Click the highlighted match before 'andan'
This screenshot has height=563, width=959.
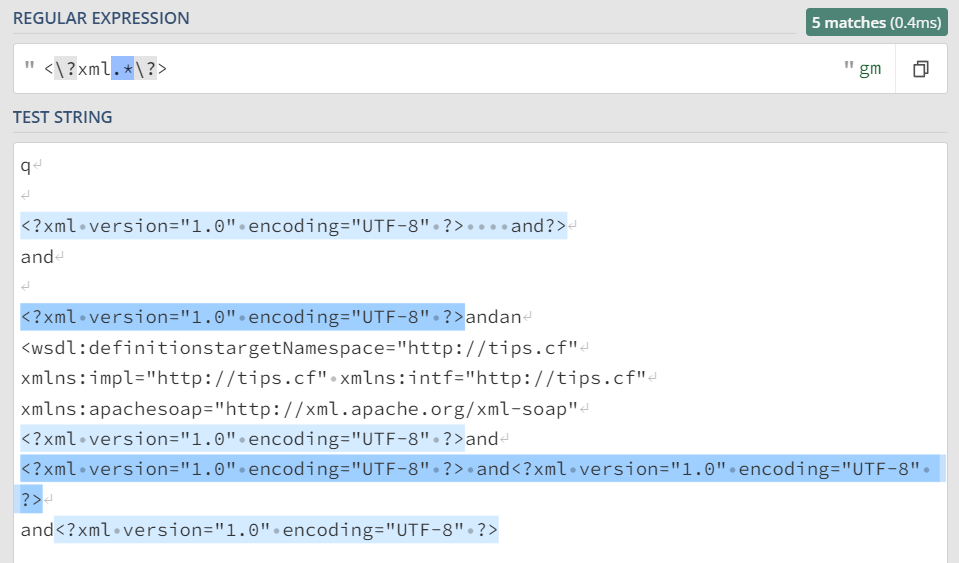[242, 318]
